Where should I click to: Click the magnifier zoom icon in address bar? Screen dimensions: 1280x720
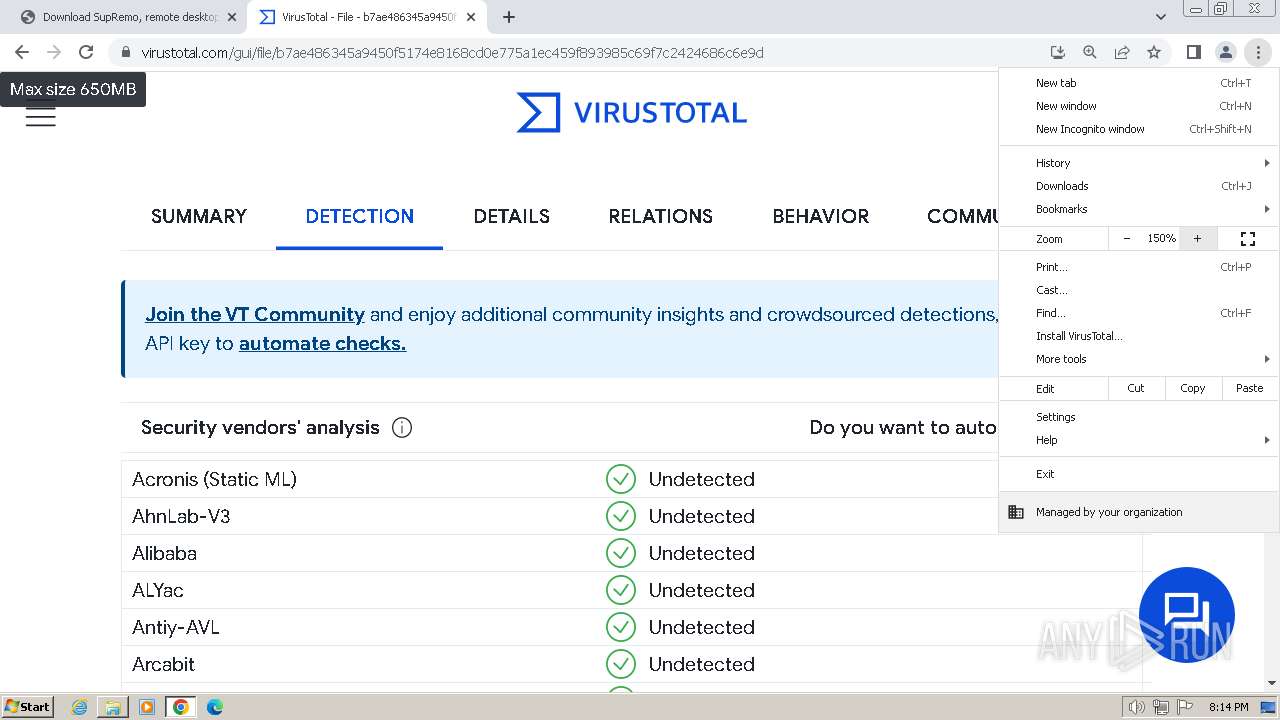[1089, 52]
